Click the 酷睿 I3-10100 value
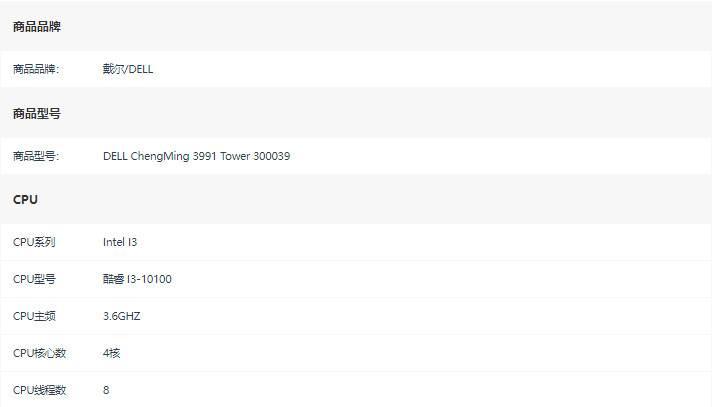This screenshot has height=407, width=723. coord(137,279)
